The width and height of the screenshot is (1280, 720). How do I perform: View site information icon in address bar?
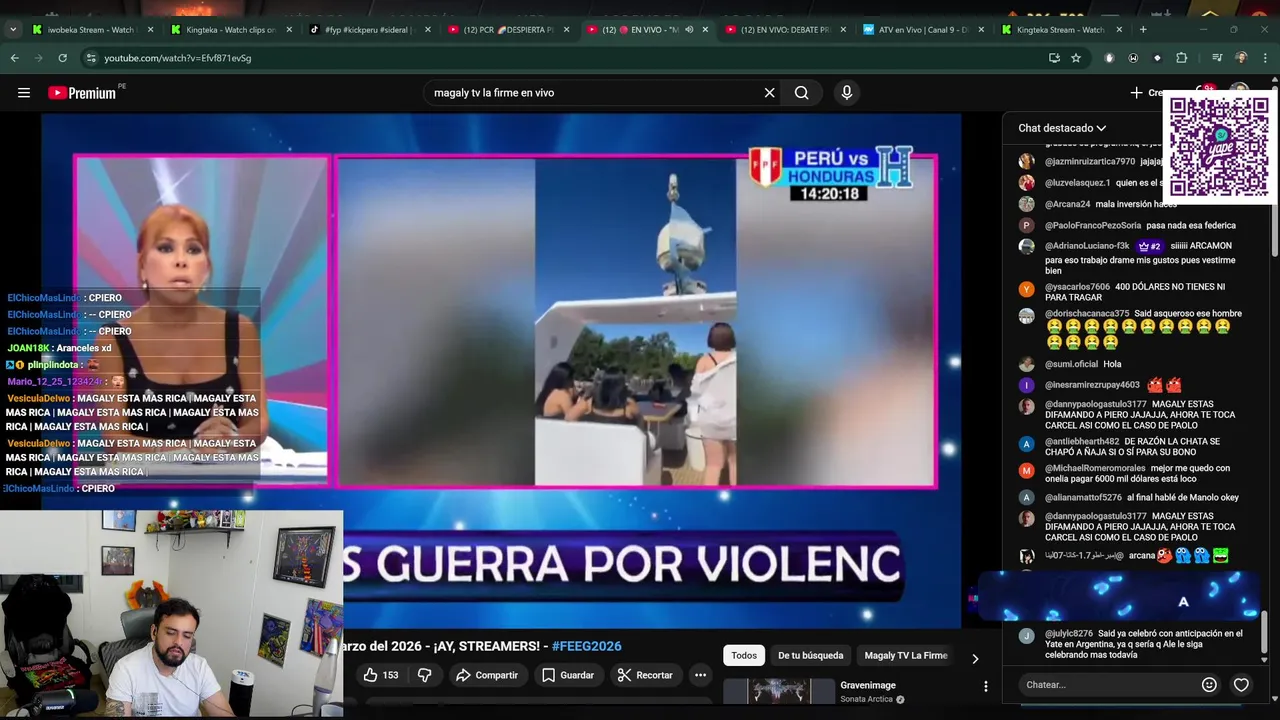(x=91, y=58)
